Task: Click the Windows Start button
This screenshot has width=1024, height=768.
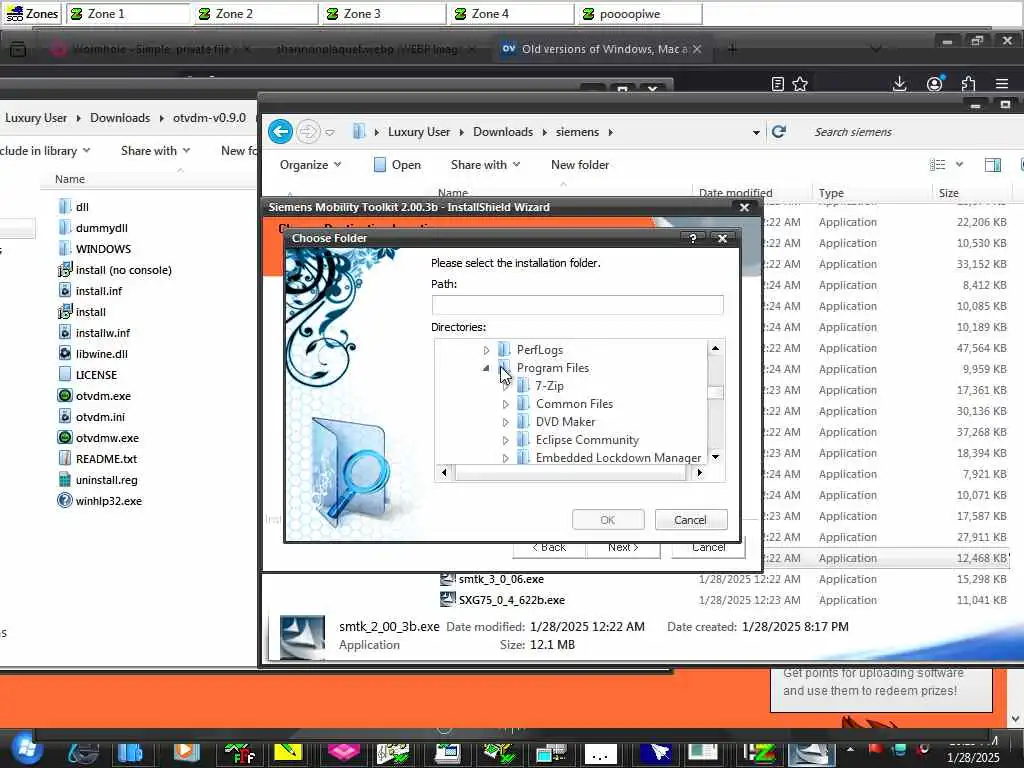Action: click(x=25, y=749)
